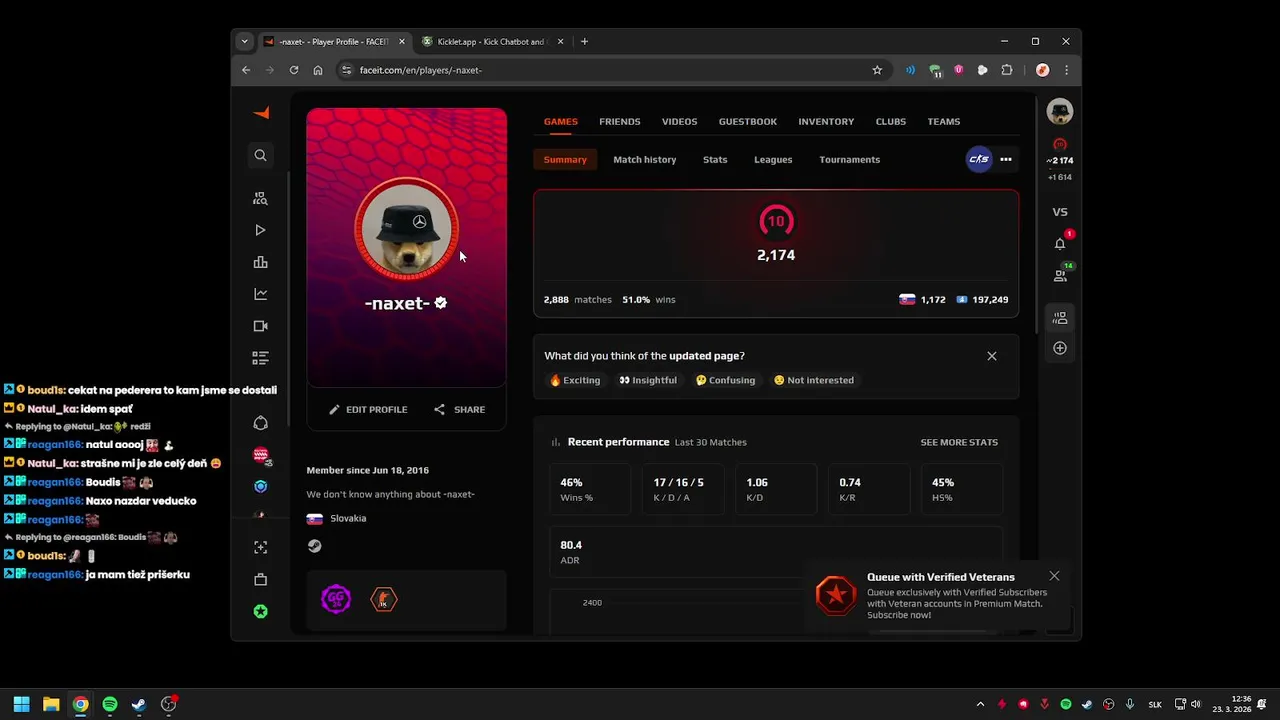This screenshot has width=1280, height=720.
Task: Click the -naxet- profile avatar picture
Action: tap(407, 230)
